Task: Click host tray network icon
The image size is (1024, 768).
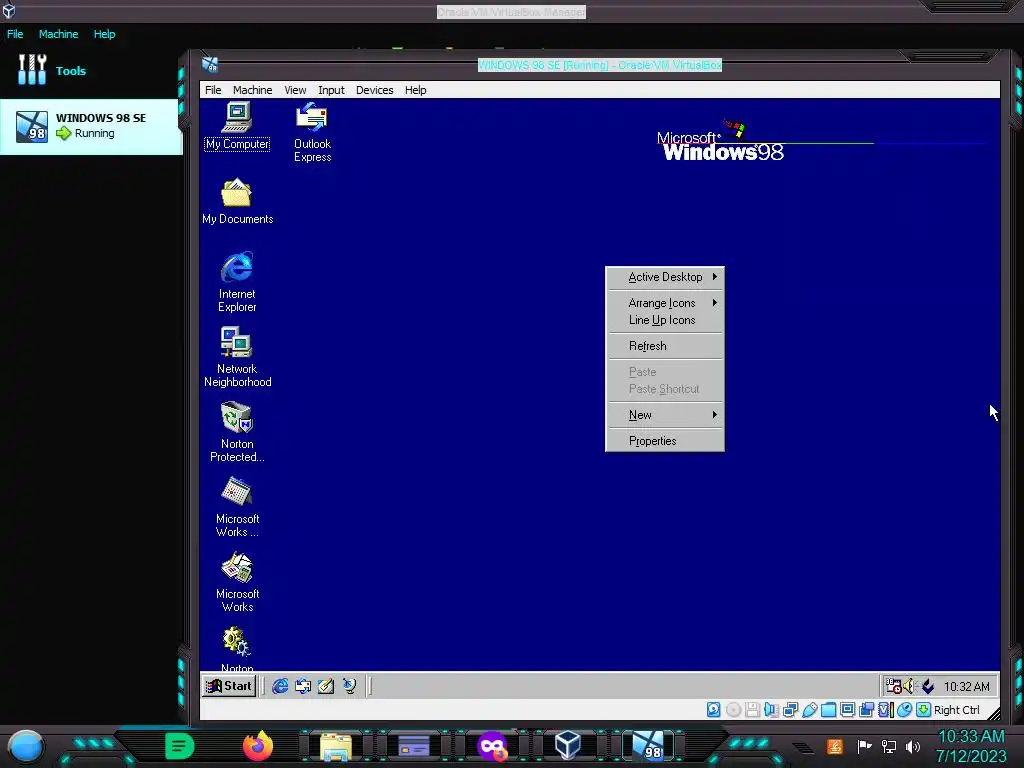Action: coord(888,746)
